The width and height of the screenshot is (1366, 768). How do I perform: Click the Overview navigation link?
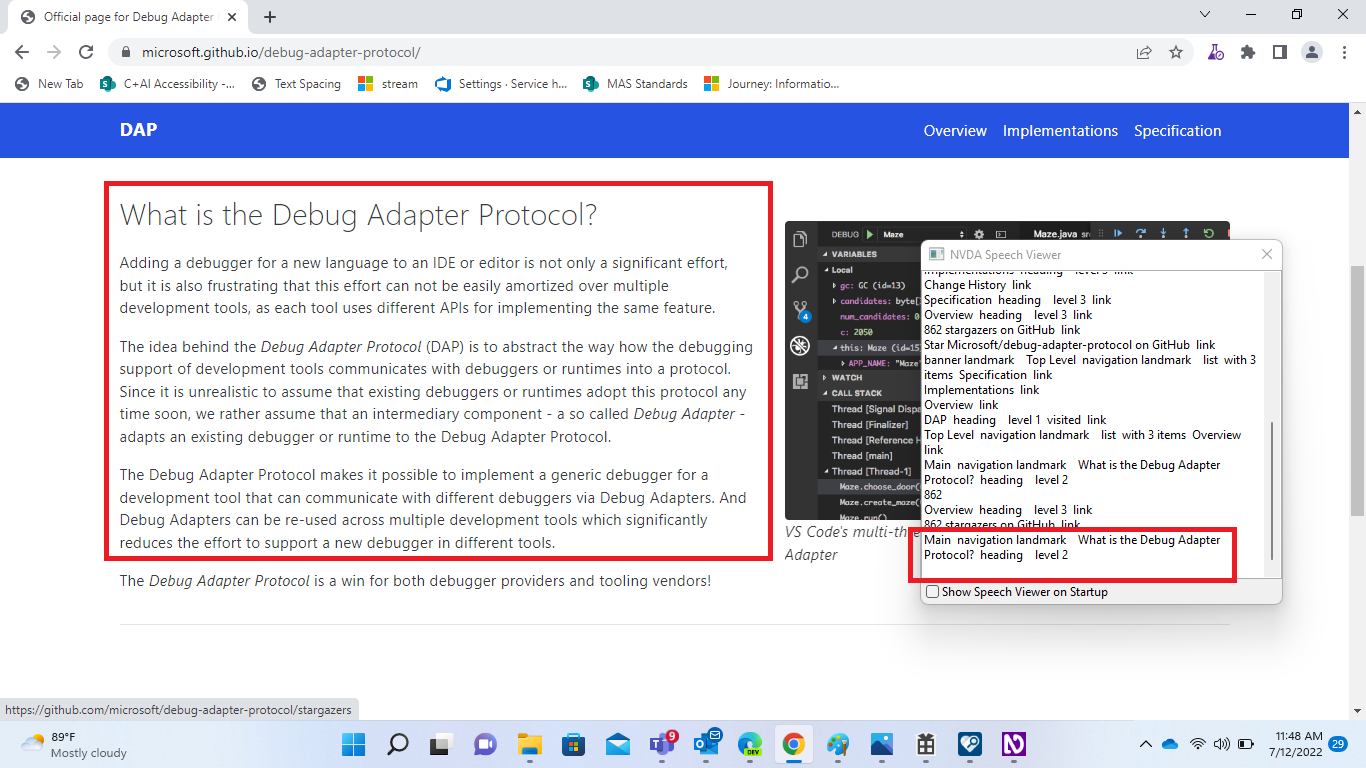(x=954, y=131)
